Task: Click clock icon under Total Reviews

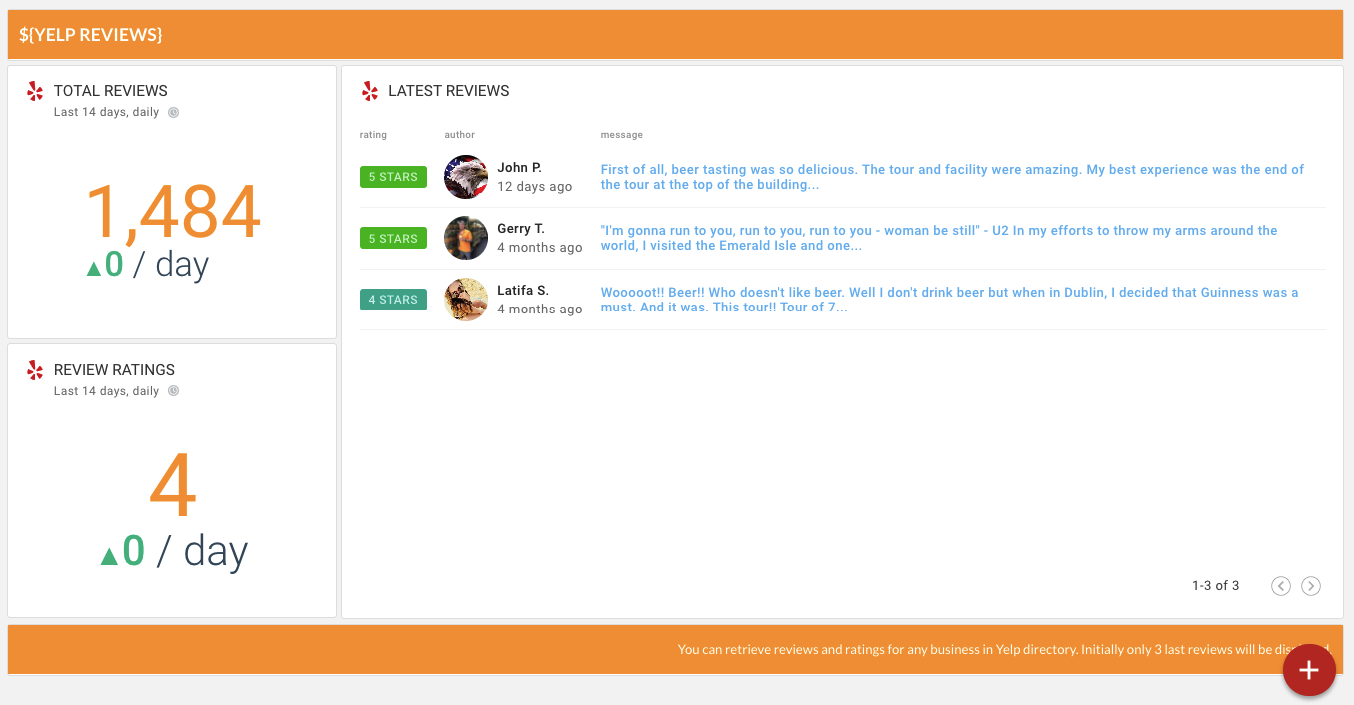Action: pos(173,112)
